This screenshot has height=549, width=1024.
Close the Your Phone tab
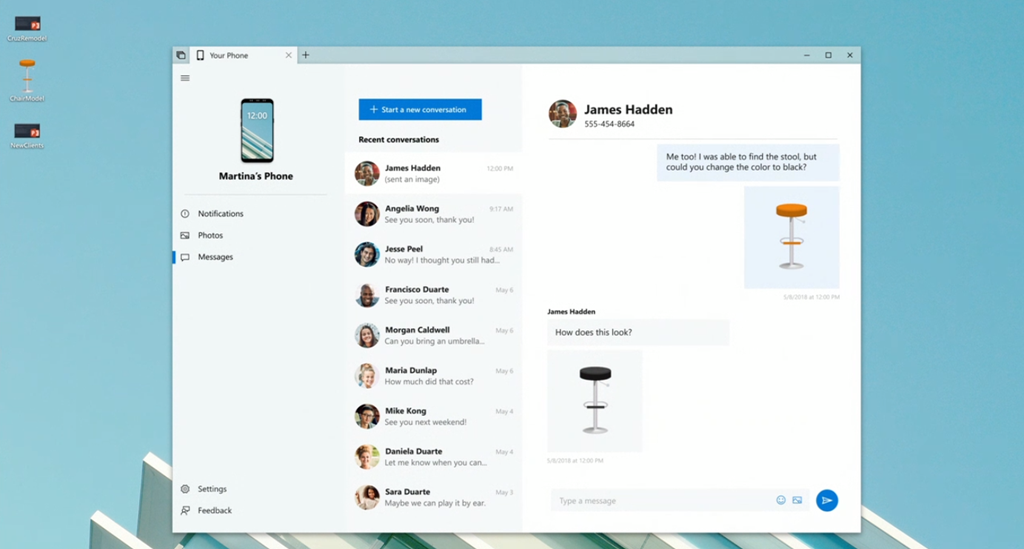coord(288,55)
